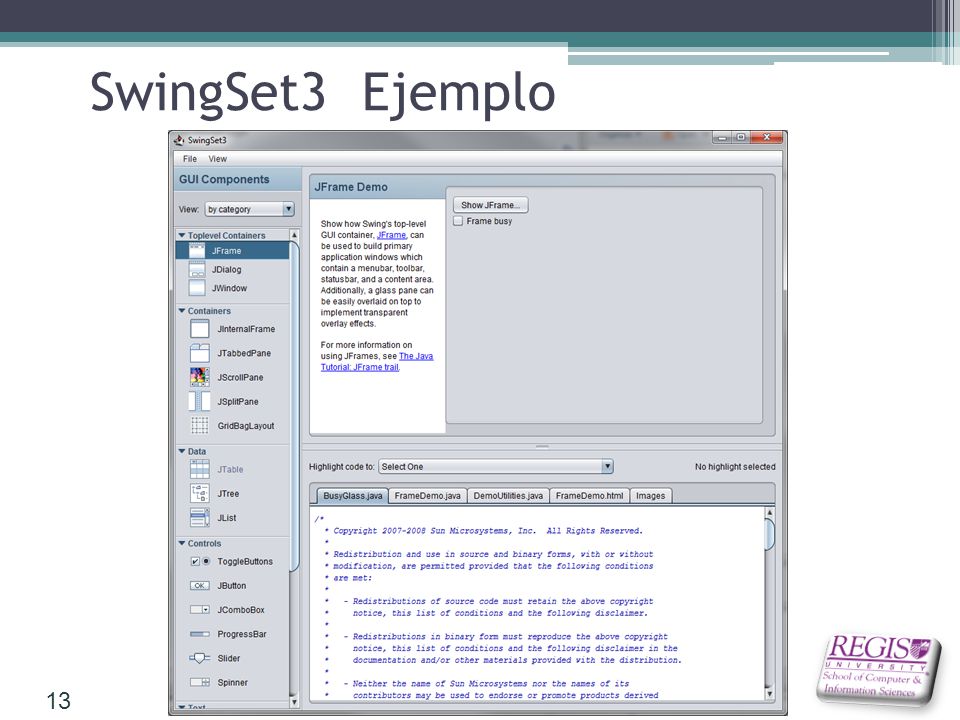Select the ProgressBar text label
960x720 pixels.
[x=242, y=634]
